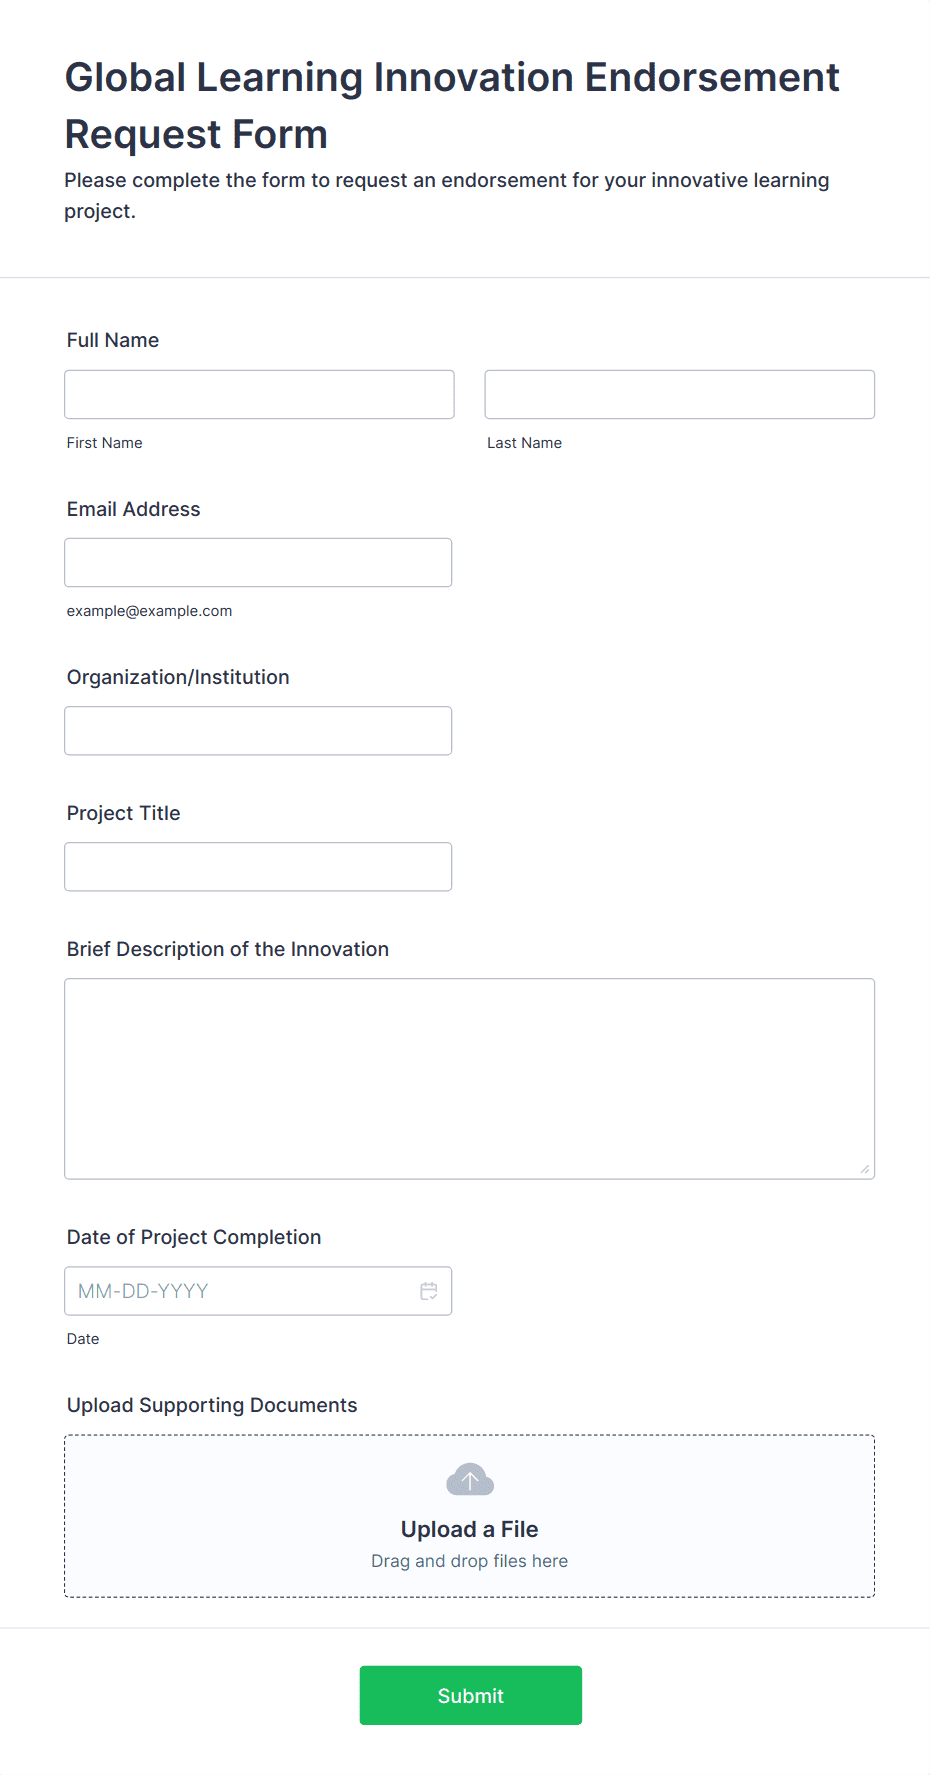Click the 'Drag and drop files here' text

469,1561
